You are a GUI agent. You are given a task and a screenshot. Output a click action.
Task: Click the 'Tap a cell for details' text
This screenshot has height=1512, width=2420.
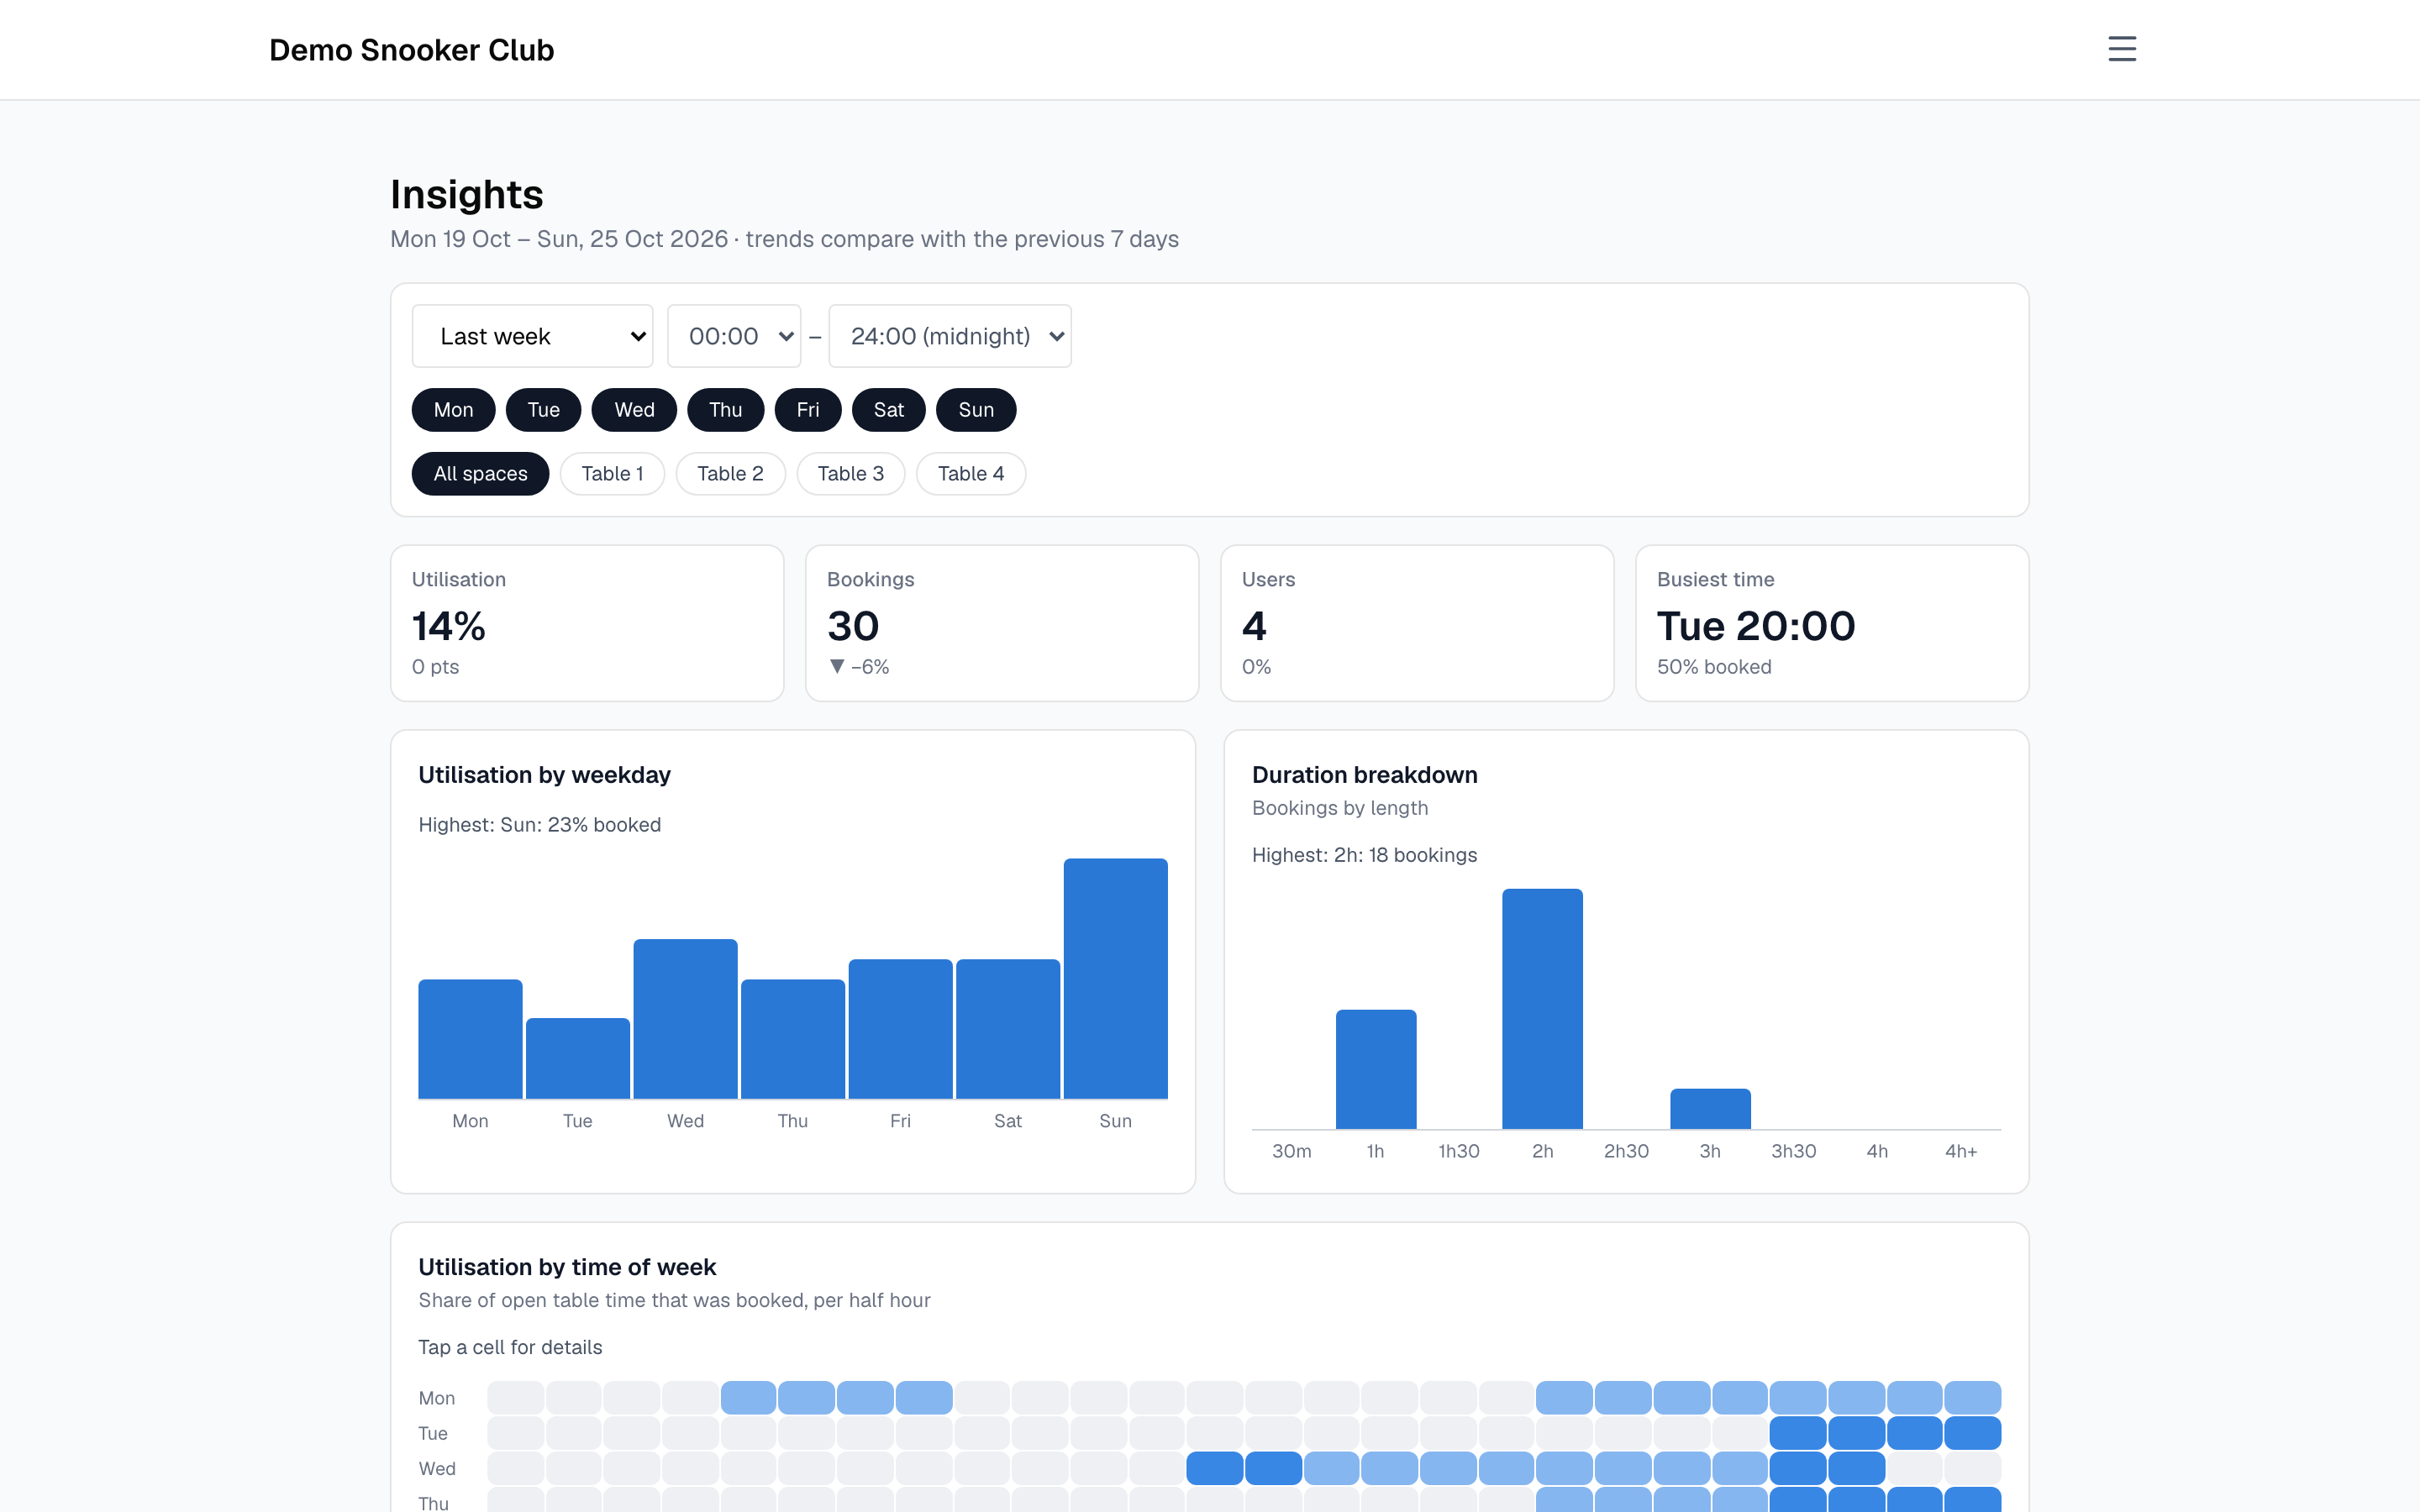(510, 1347)
